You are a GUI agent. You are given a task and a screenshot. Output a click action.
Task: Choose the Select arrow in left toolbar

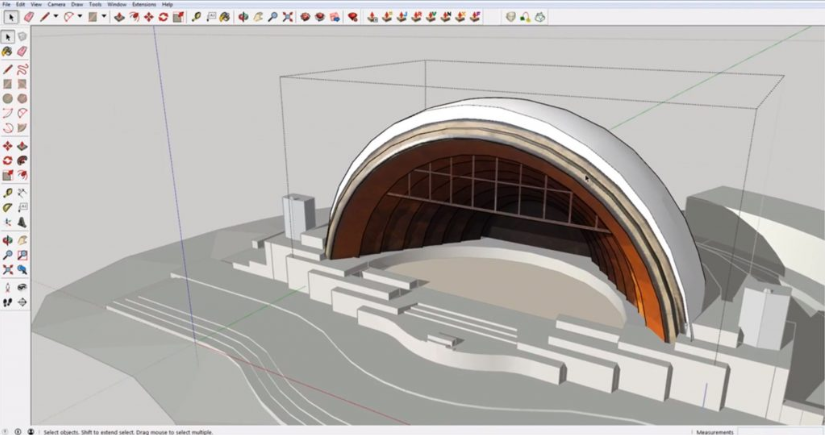point(8,37)
